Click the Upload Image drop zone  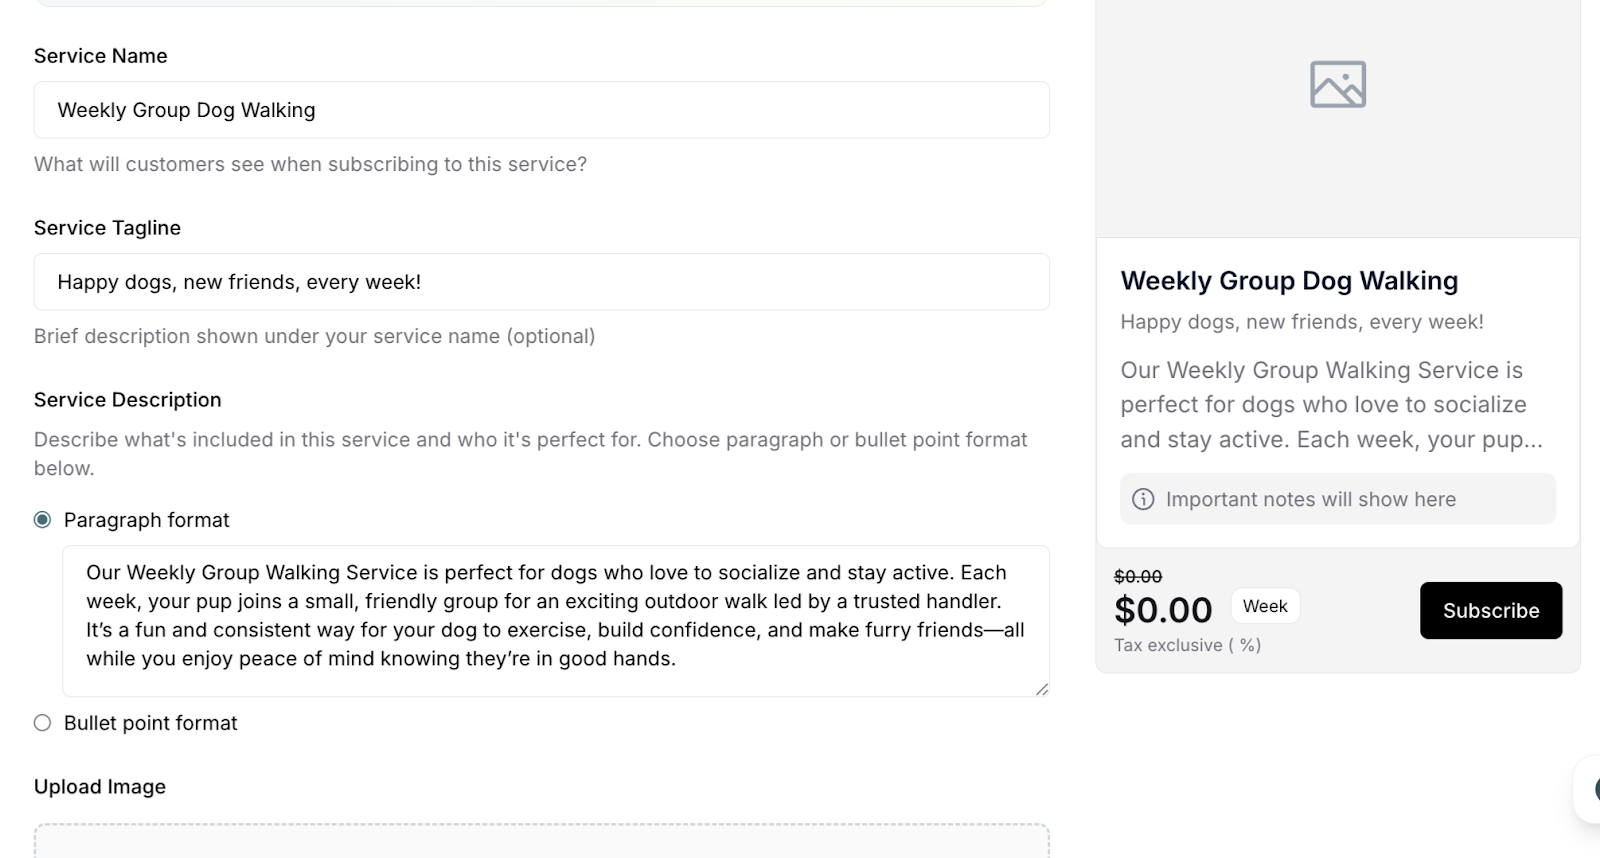point(540,842)
